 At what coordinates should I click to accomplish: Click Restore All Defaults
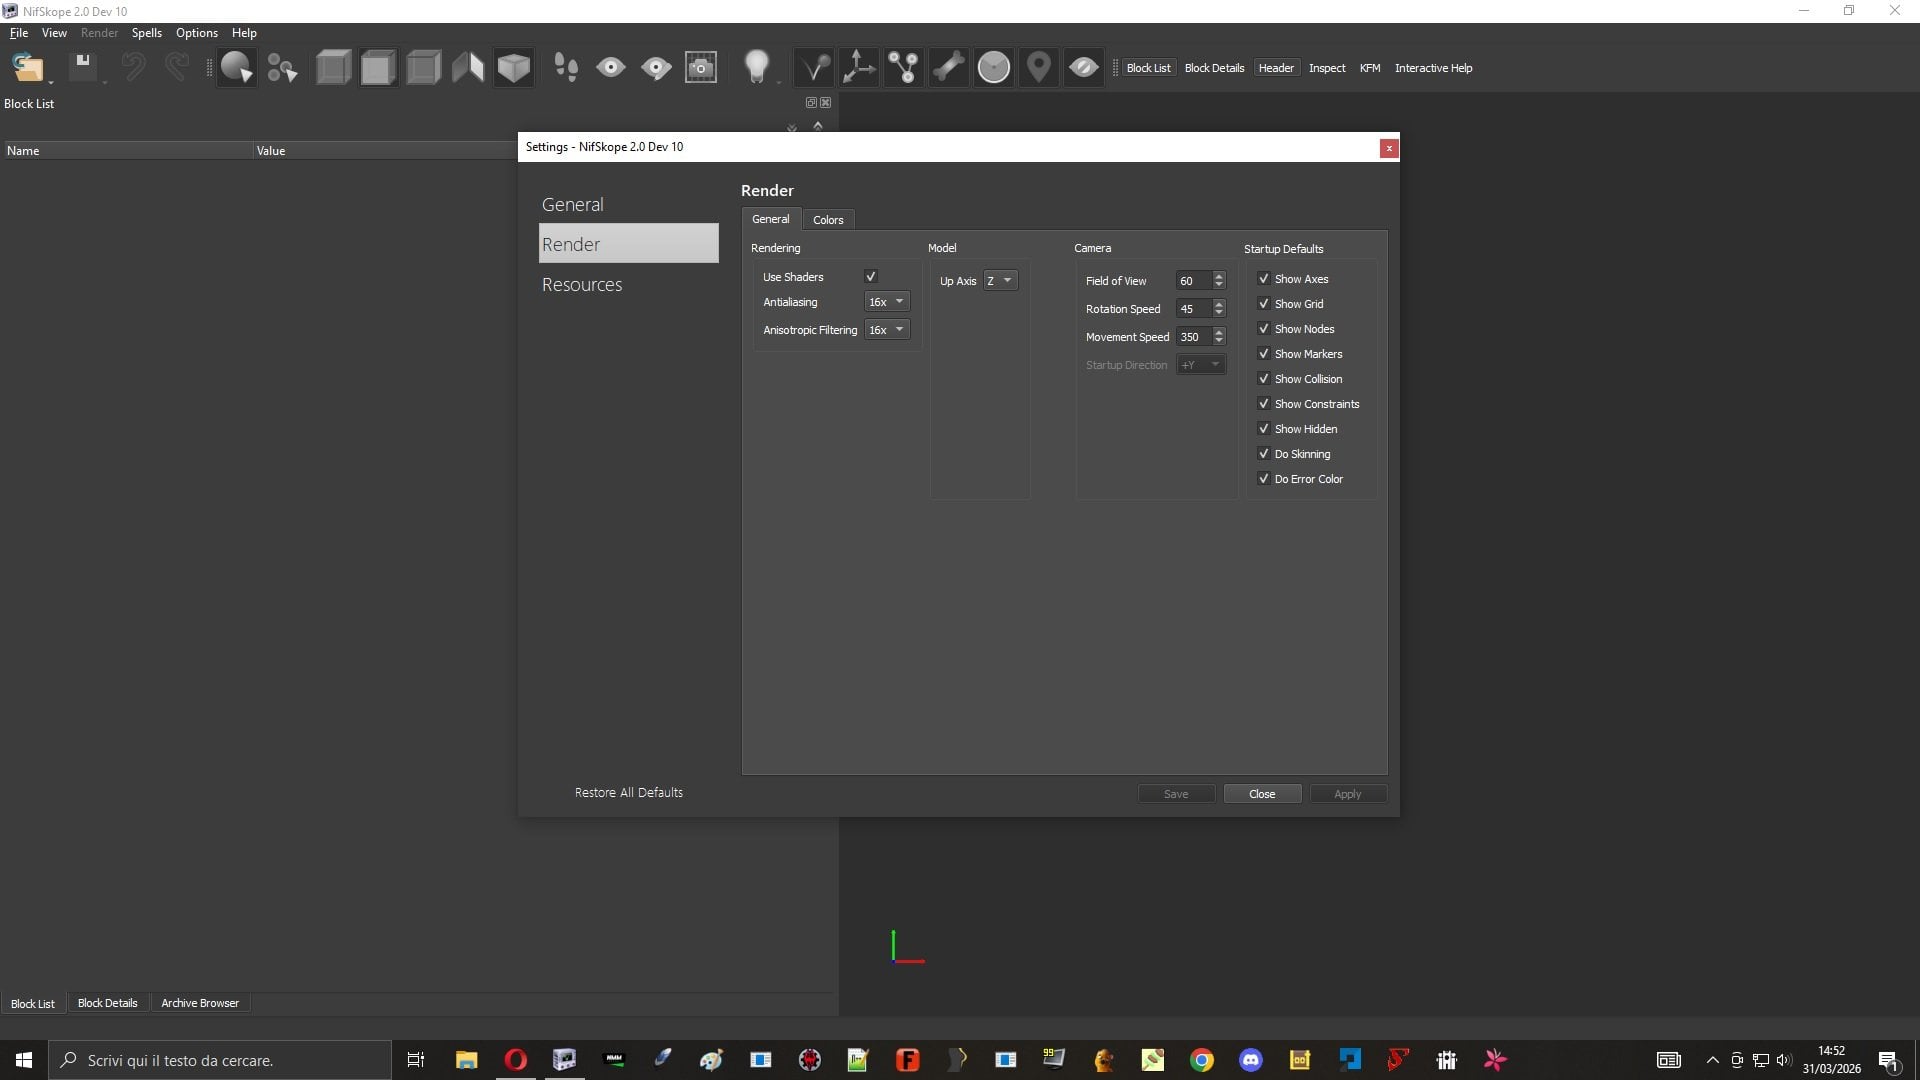[629, 793]
